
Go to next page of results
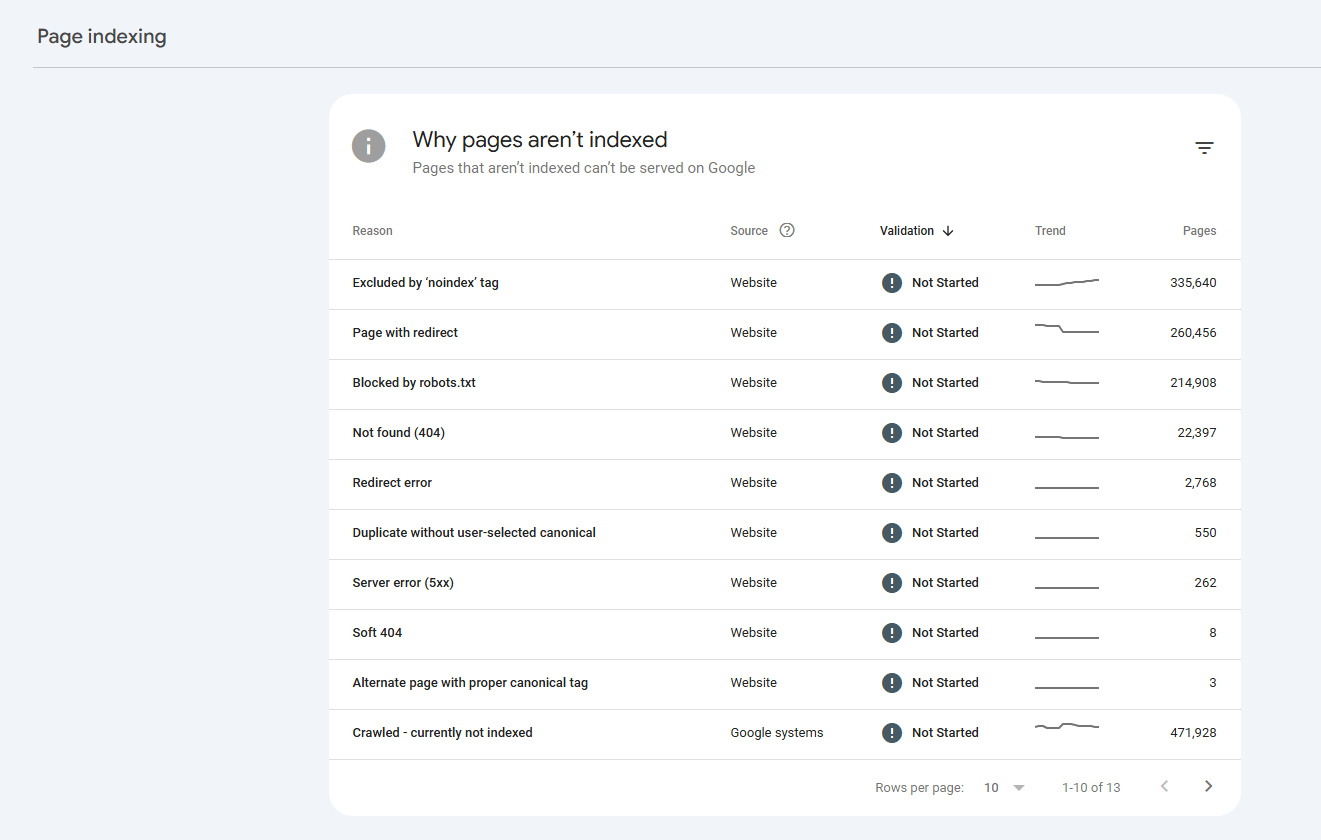click(x=1208, y=787)
